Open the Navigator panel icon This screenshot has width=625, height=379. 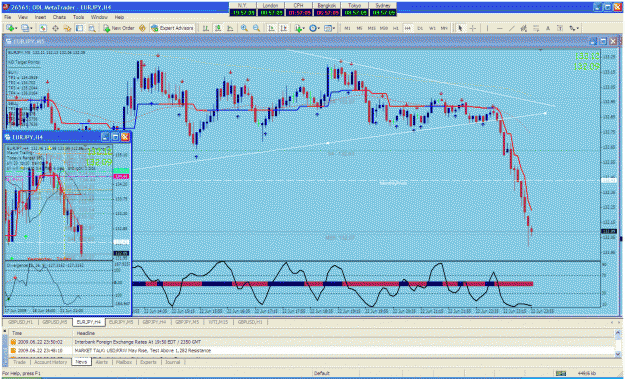pos(67,28)
